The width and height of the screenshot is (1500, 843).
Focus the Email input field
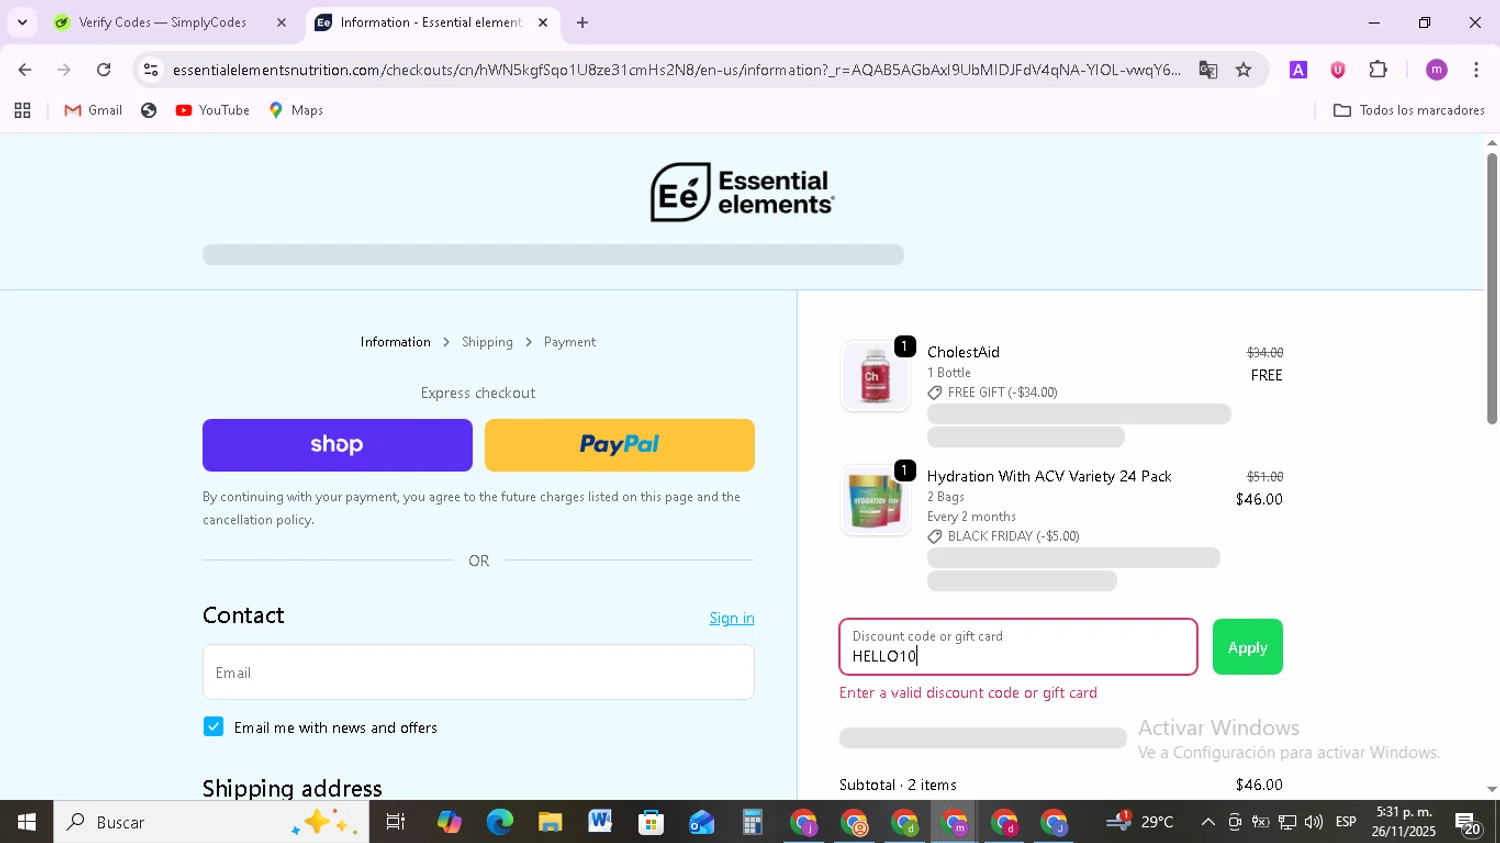click(x=478, y=672)
